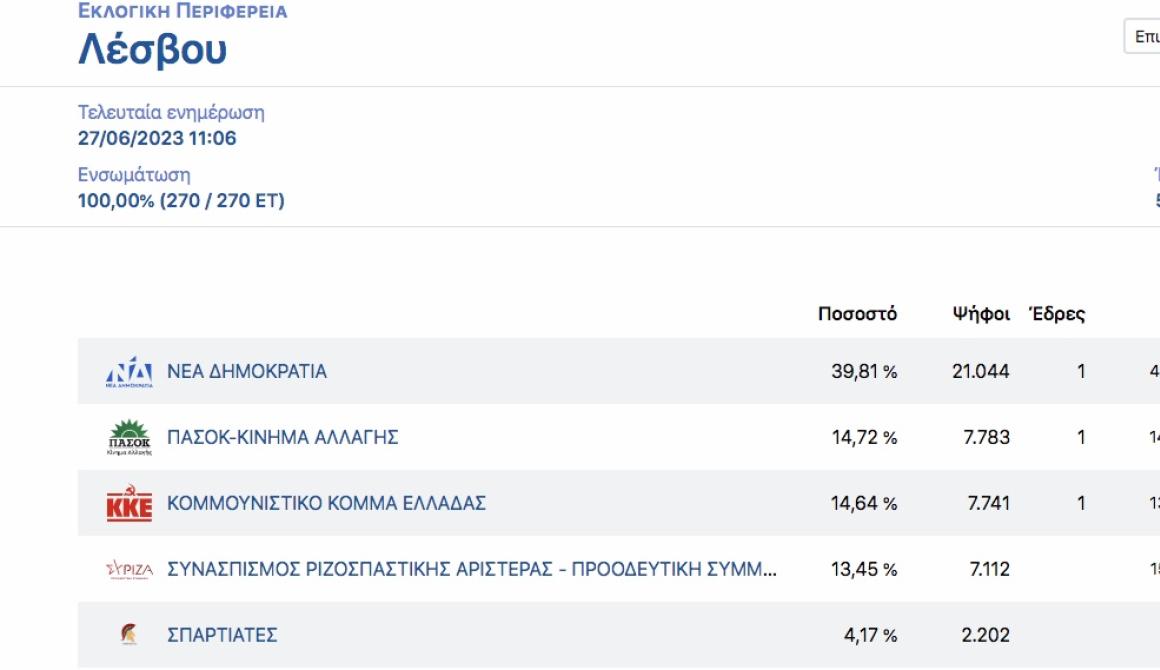
Task: Click the red KKE party logo
Action: 129,503
